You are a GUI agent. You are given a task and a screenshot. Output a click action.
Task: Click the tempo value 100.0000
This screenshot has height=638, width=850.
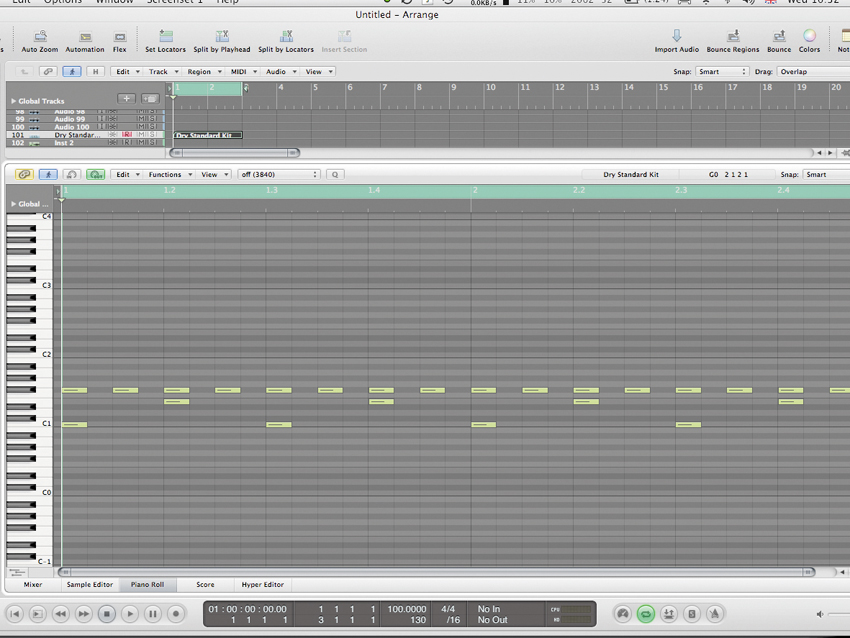[407, 609]
